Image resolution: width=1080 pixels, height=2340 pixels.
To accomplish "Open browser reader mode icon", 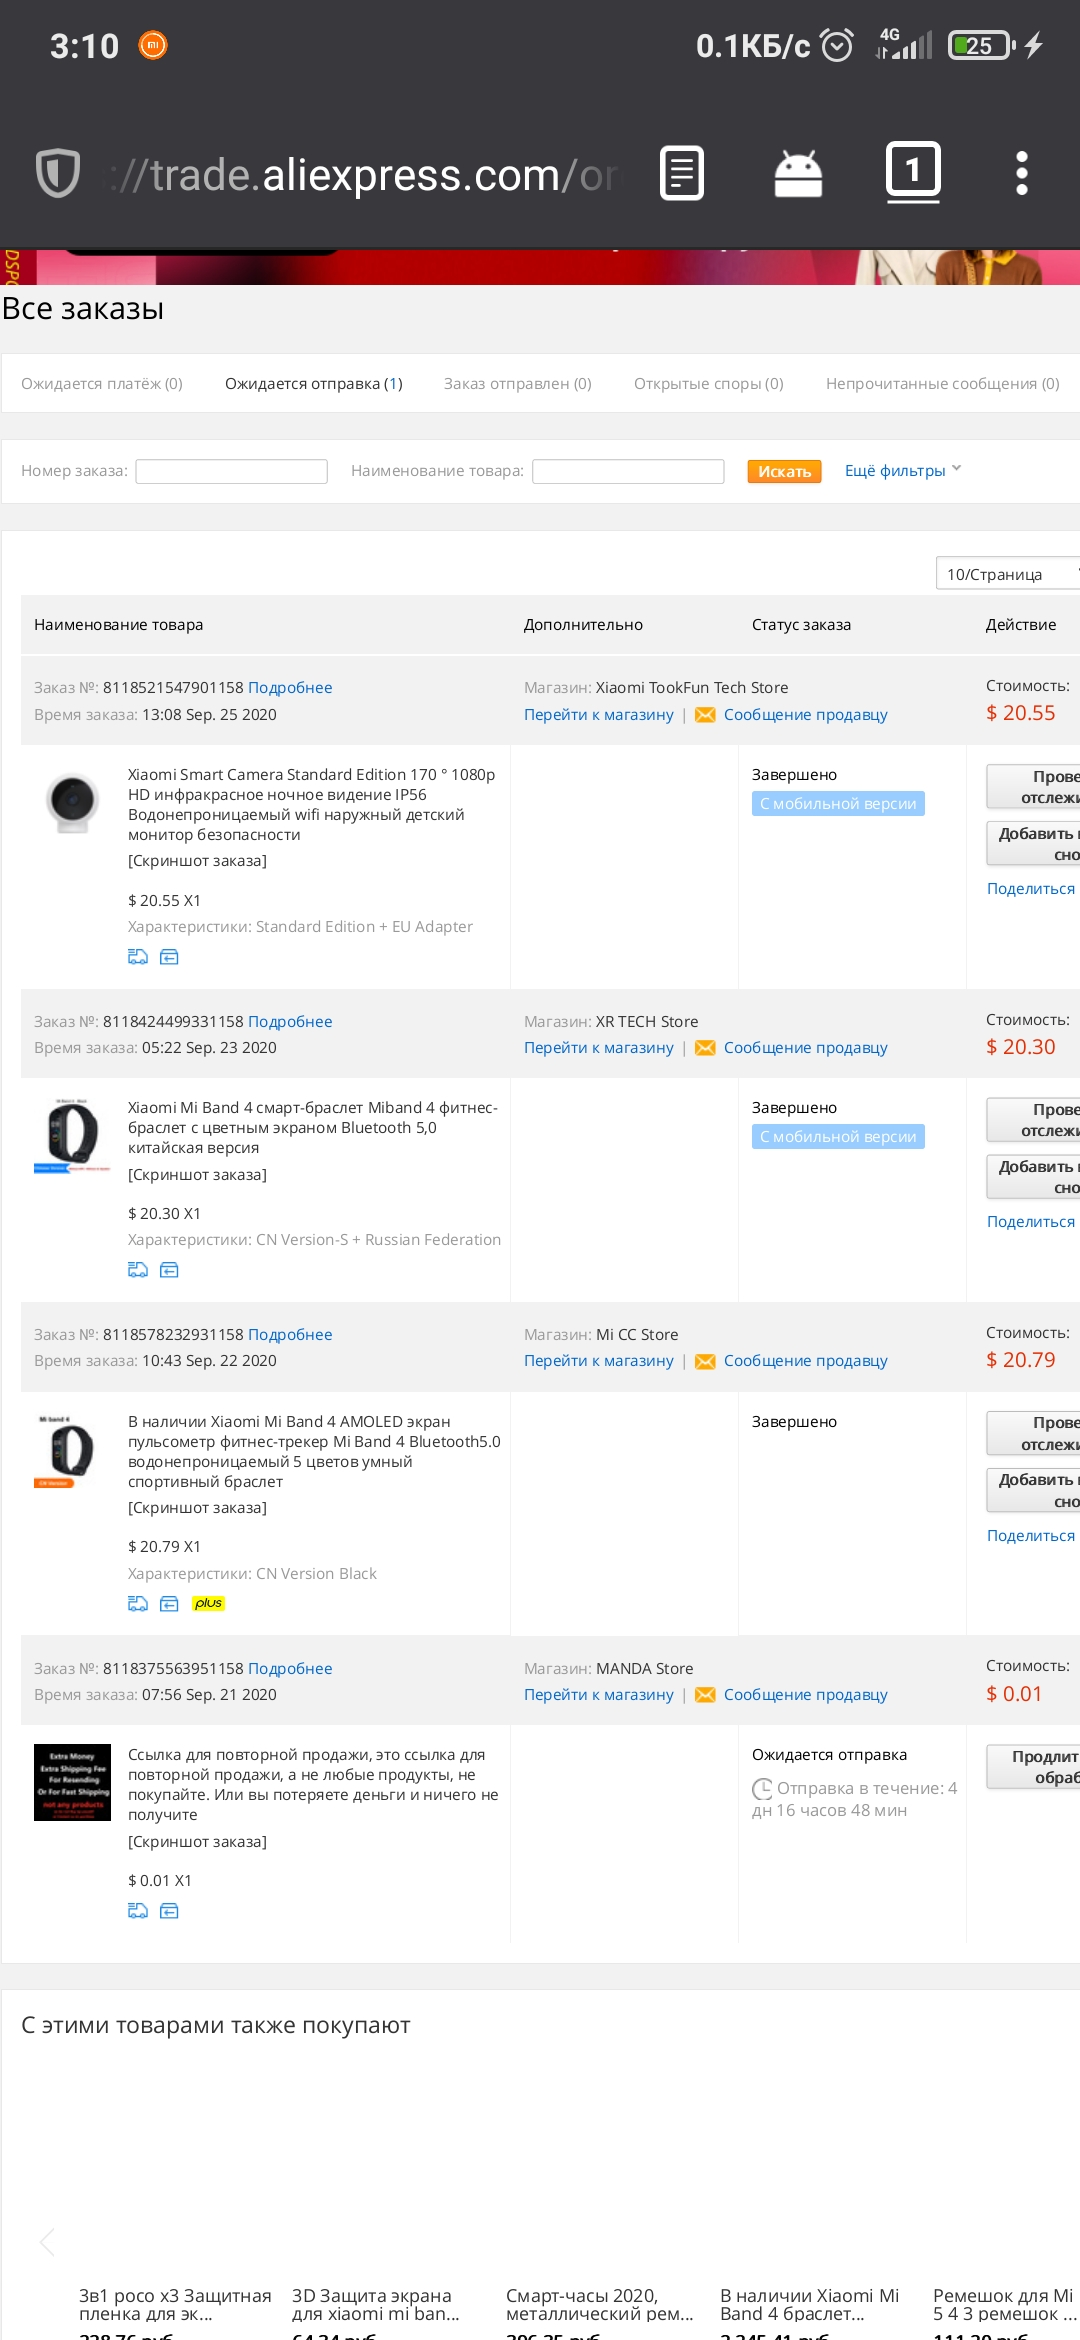I will [682, 173].
